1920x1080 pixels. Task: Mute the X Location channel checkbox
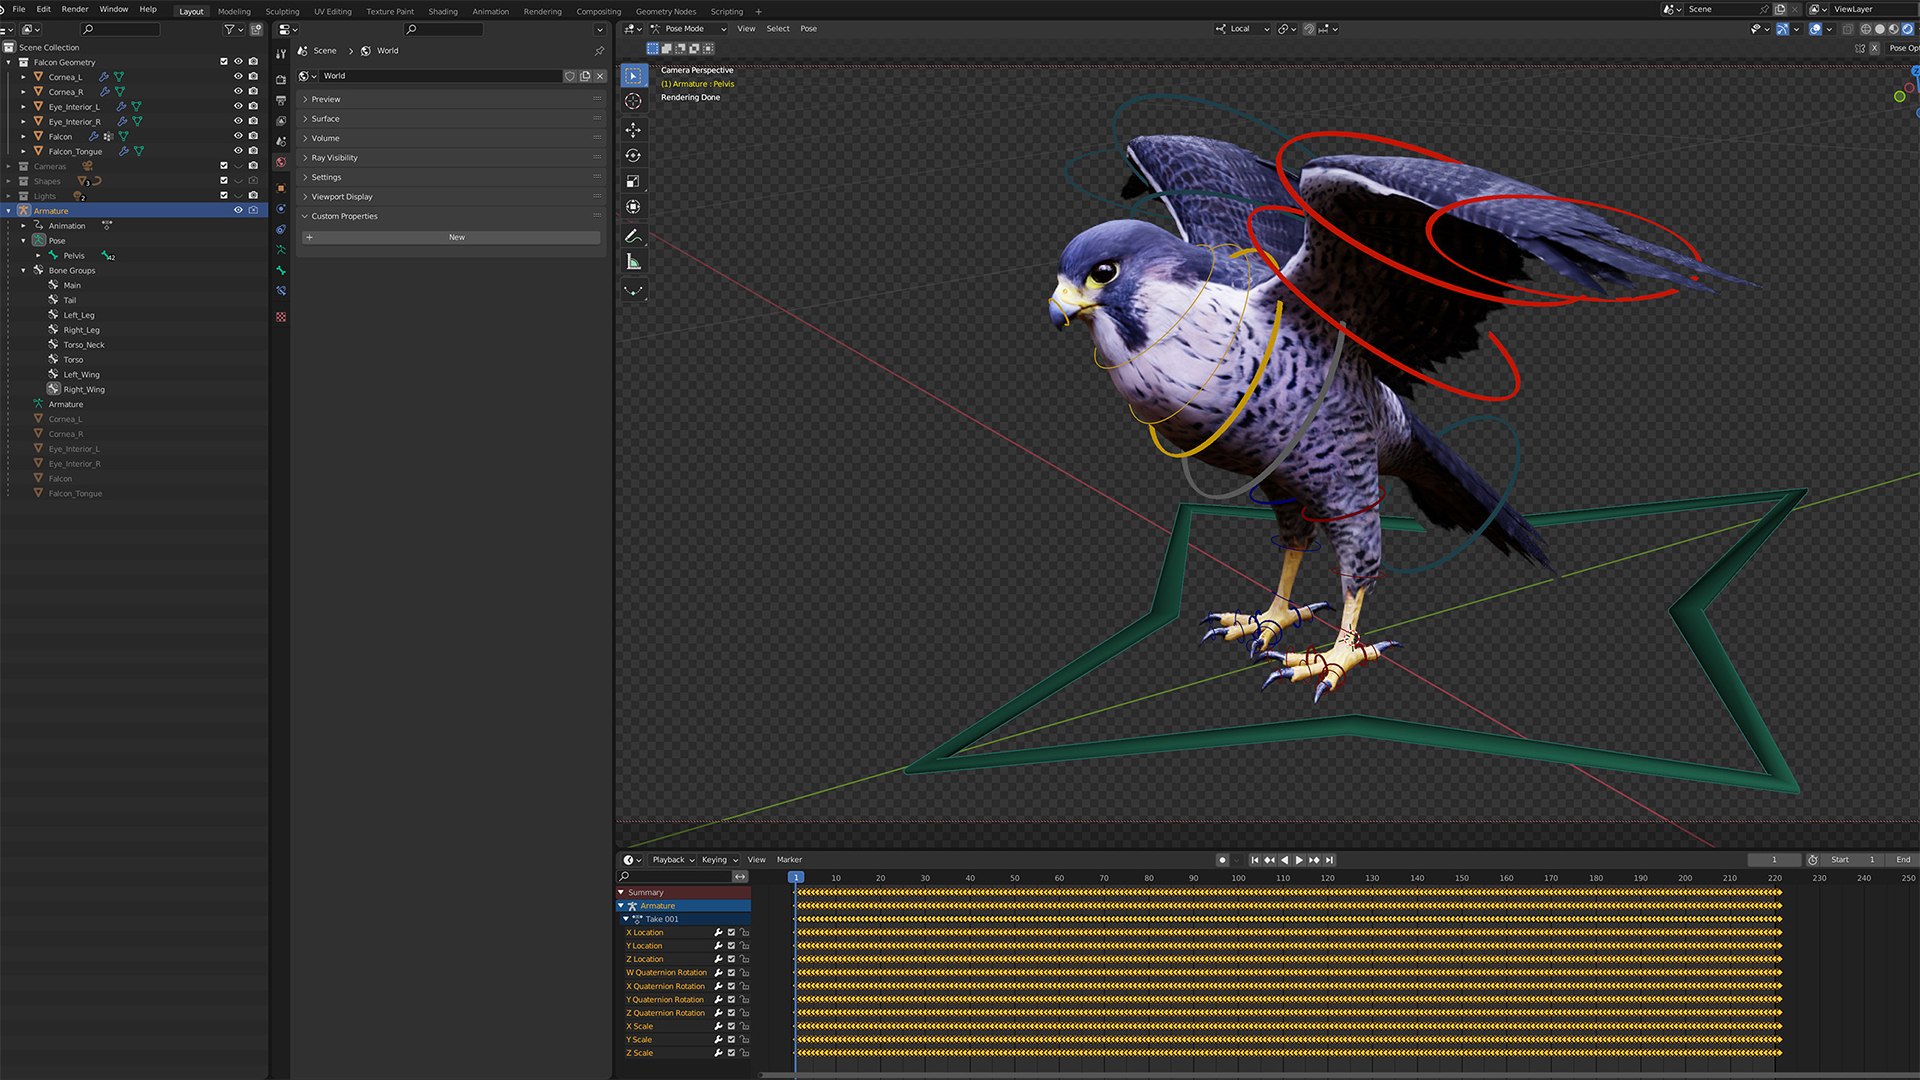(x=731, y=932)
